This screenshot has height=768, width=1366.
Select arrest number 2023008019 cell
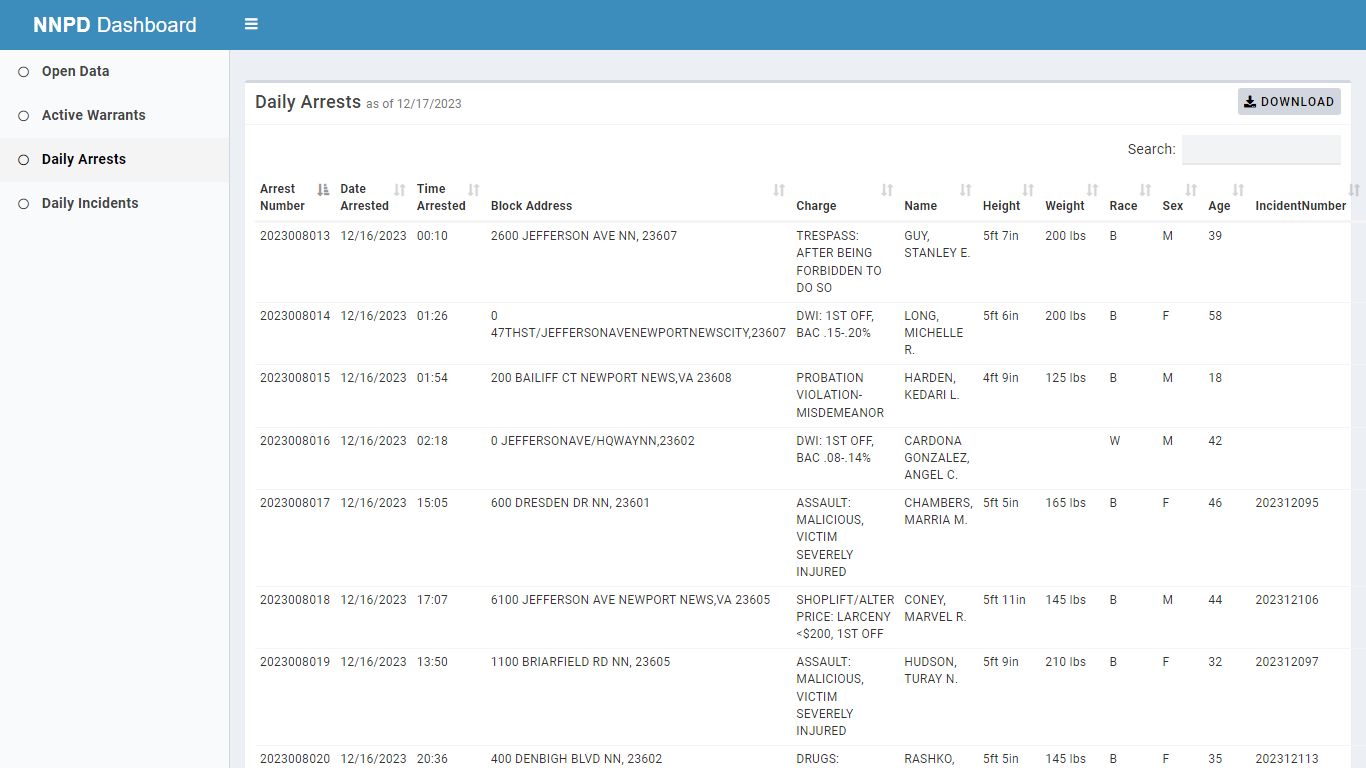(x=295, y=662)
